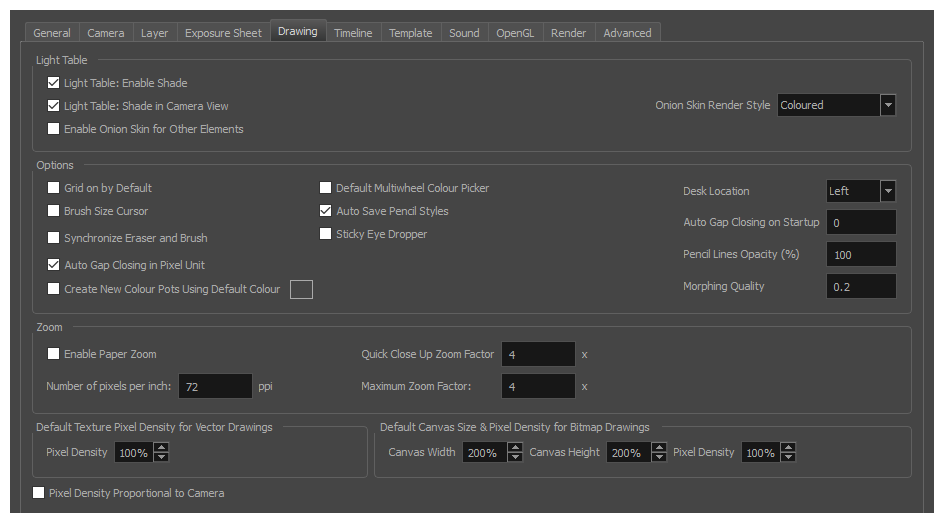Tick Enable Paper Zoom checkbox
This screenshot has height=523, width=944.
click(x=54, y=354)
